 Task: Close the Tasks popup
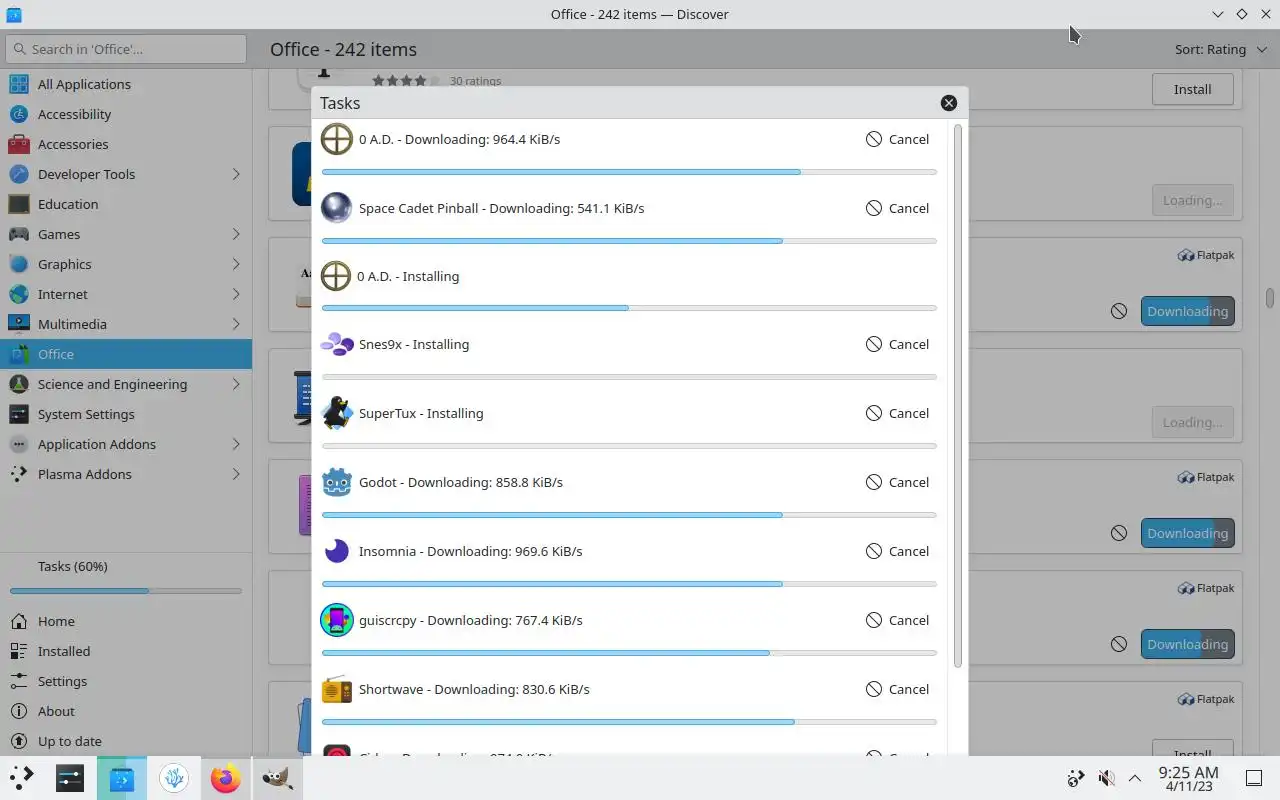coord(949,103)
